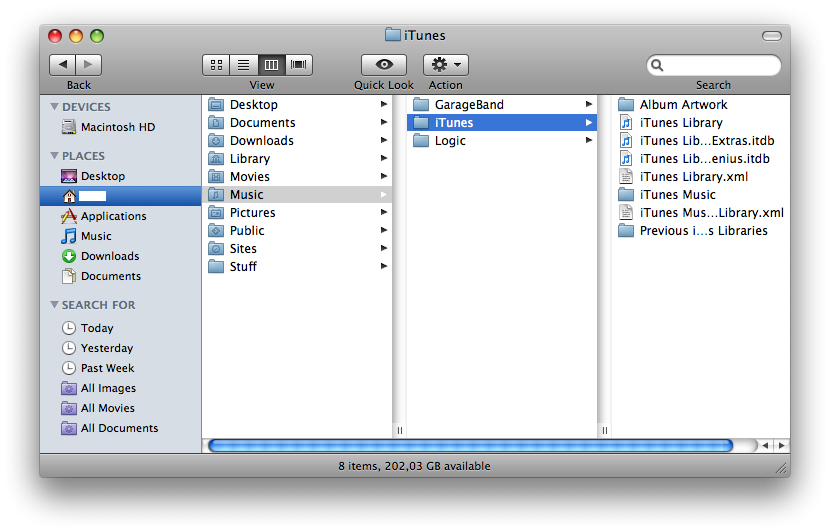This screenshot has height=532, width=830.
Task: Select the home folder in the sidebar
Action: 121,196
